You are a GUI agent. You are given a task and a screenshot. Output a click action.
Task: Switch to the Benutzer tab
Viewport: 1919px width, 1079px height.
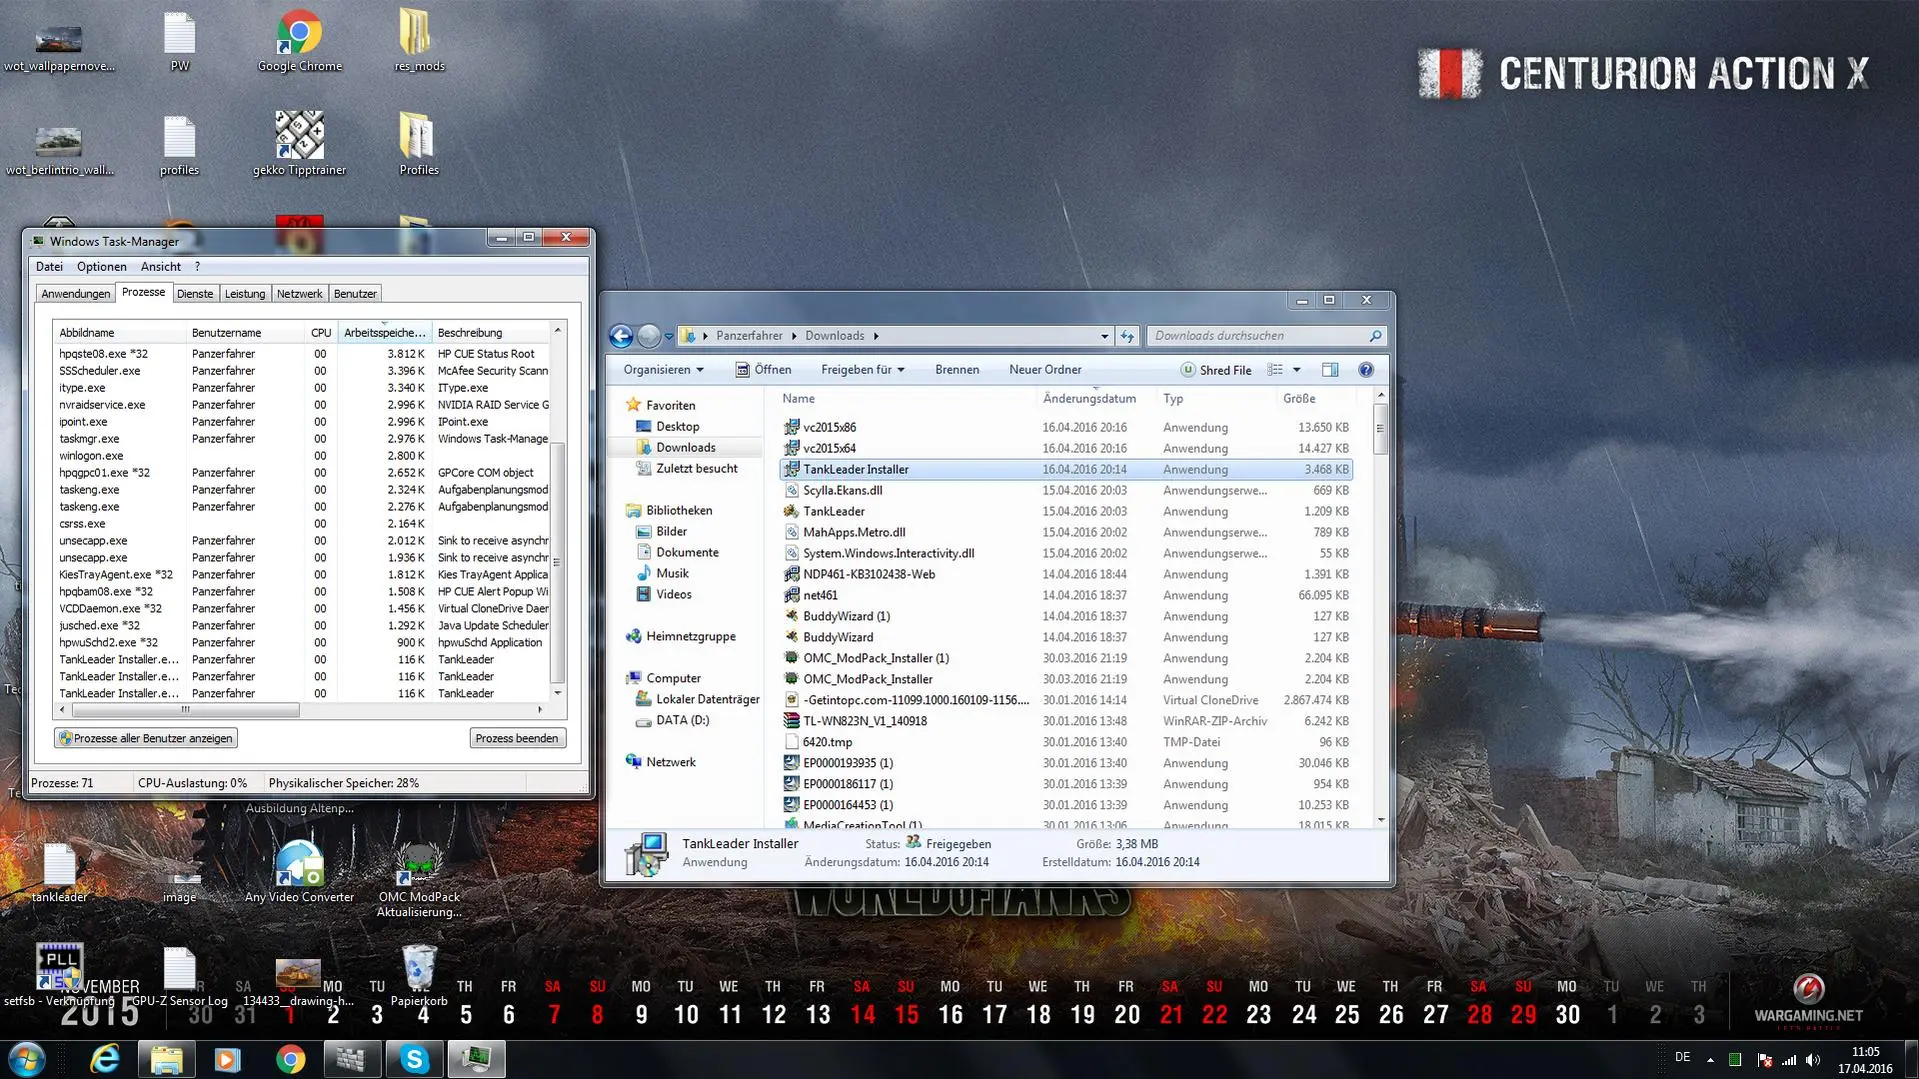point(355,294)
